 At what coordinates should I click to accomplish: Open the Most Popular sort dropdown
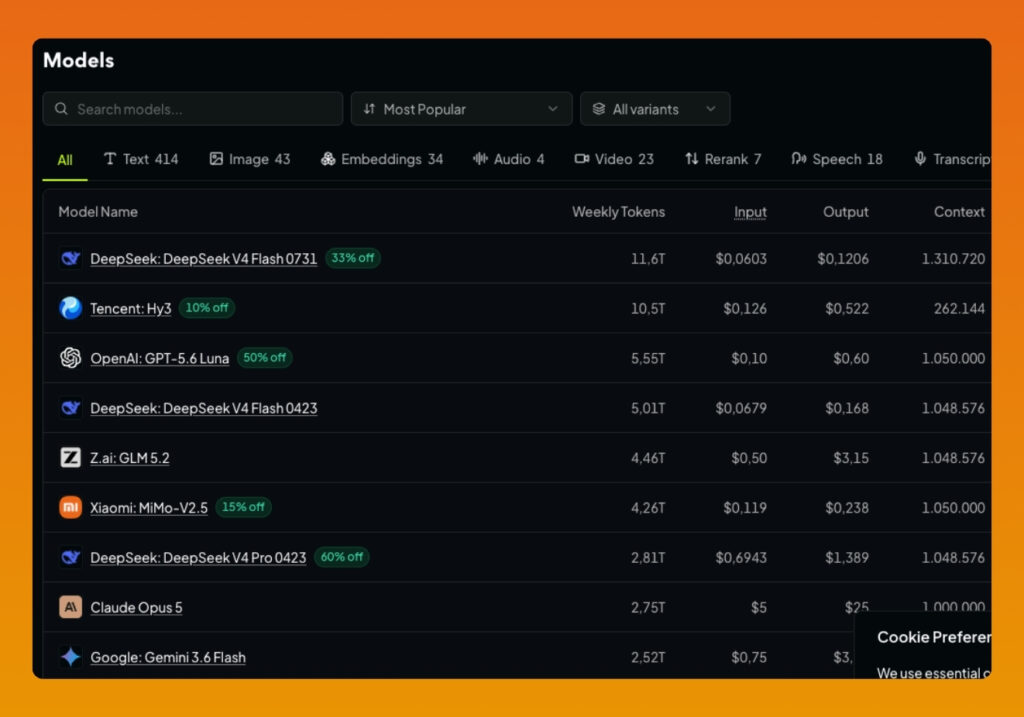coord(461,108)
